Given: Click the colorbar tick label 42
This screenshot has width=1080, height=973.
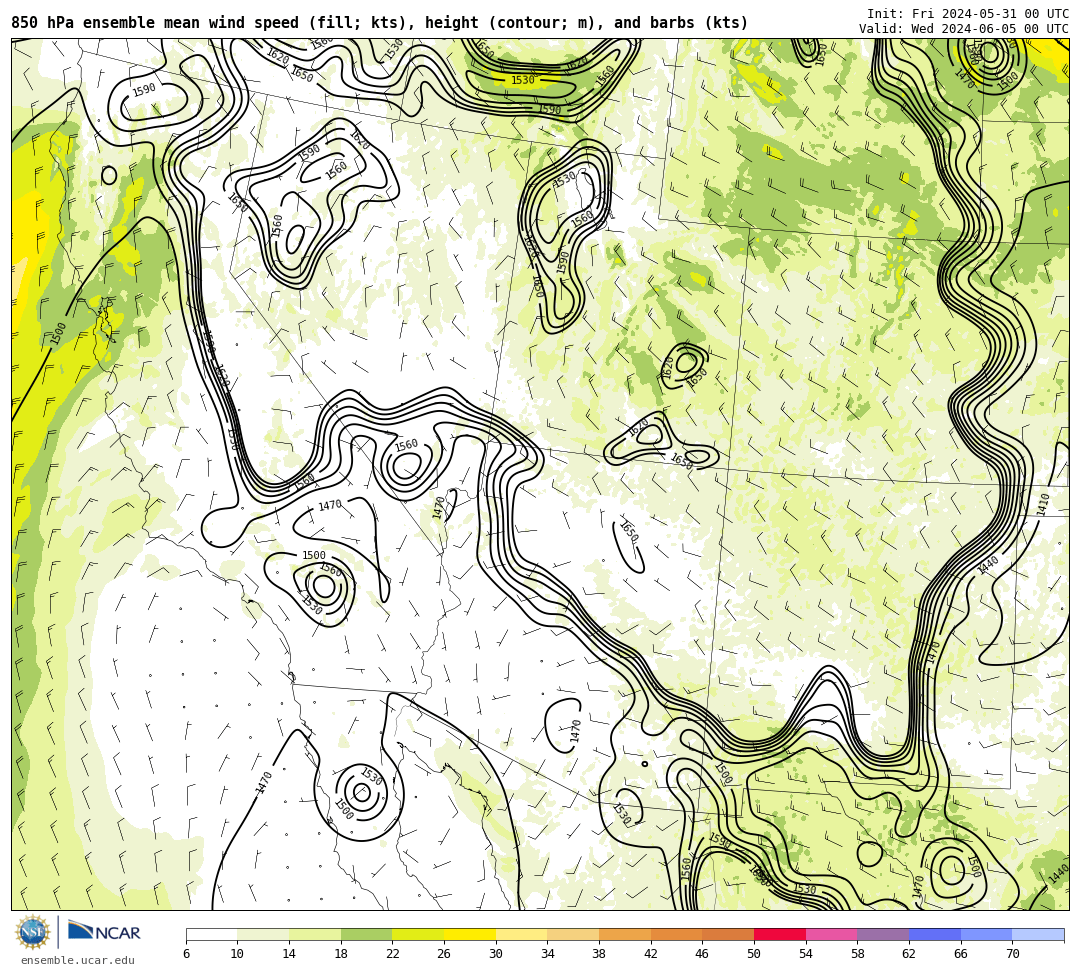Looking at the screenshot, I should tap(651, 954).
